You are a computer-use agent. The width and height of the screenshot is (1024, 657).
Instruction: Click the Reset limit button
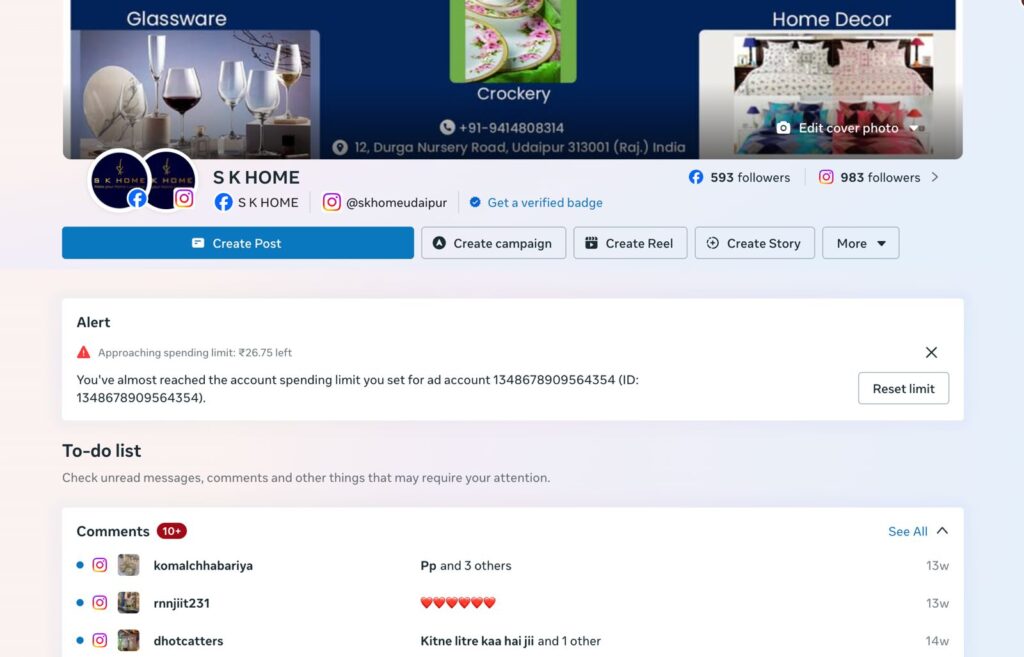pos(903,389)
